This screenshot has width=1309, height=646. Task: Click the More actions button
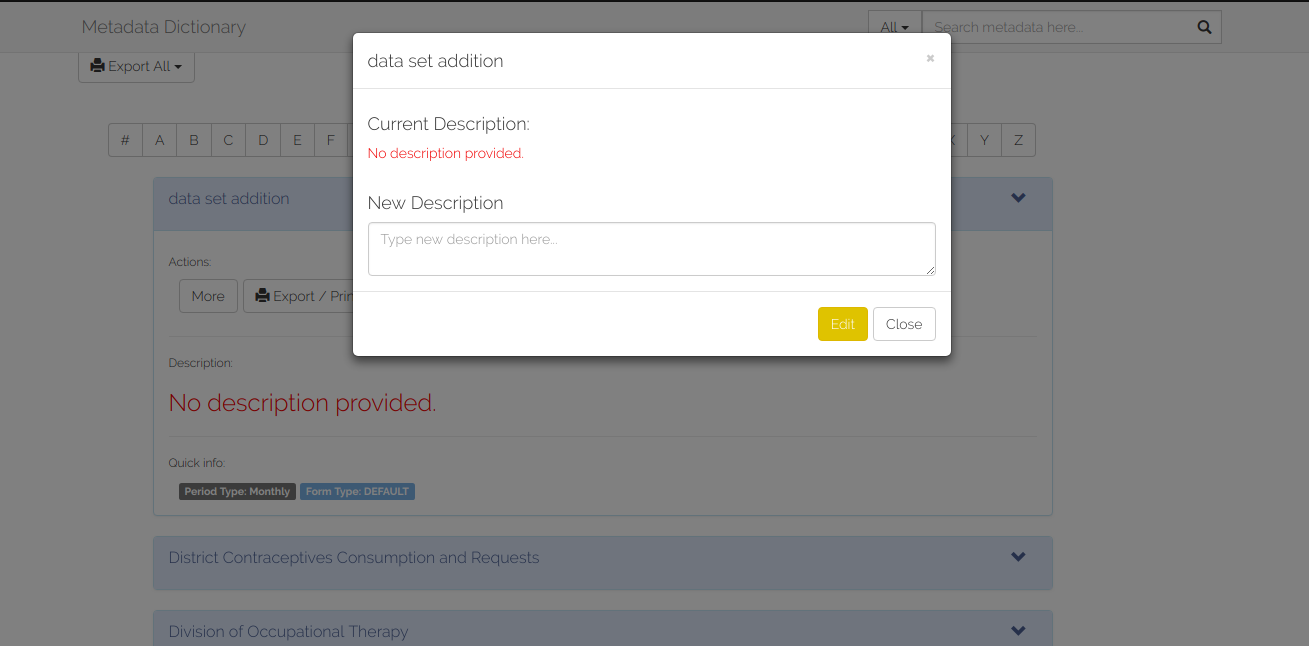click(x=208, y=296)
